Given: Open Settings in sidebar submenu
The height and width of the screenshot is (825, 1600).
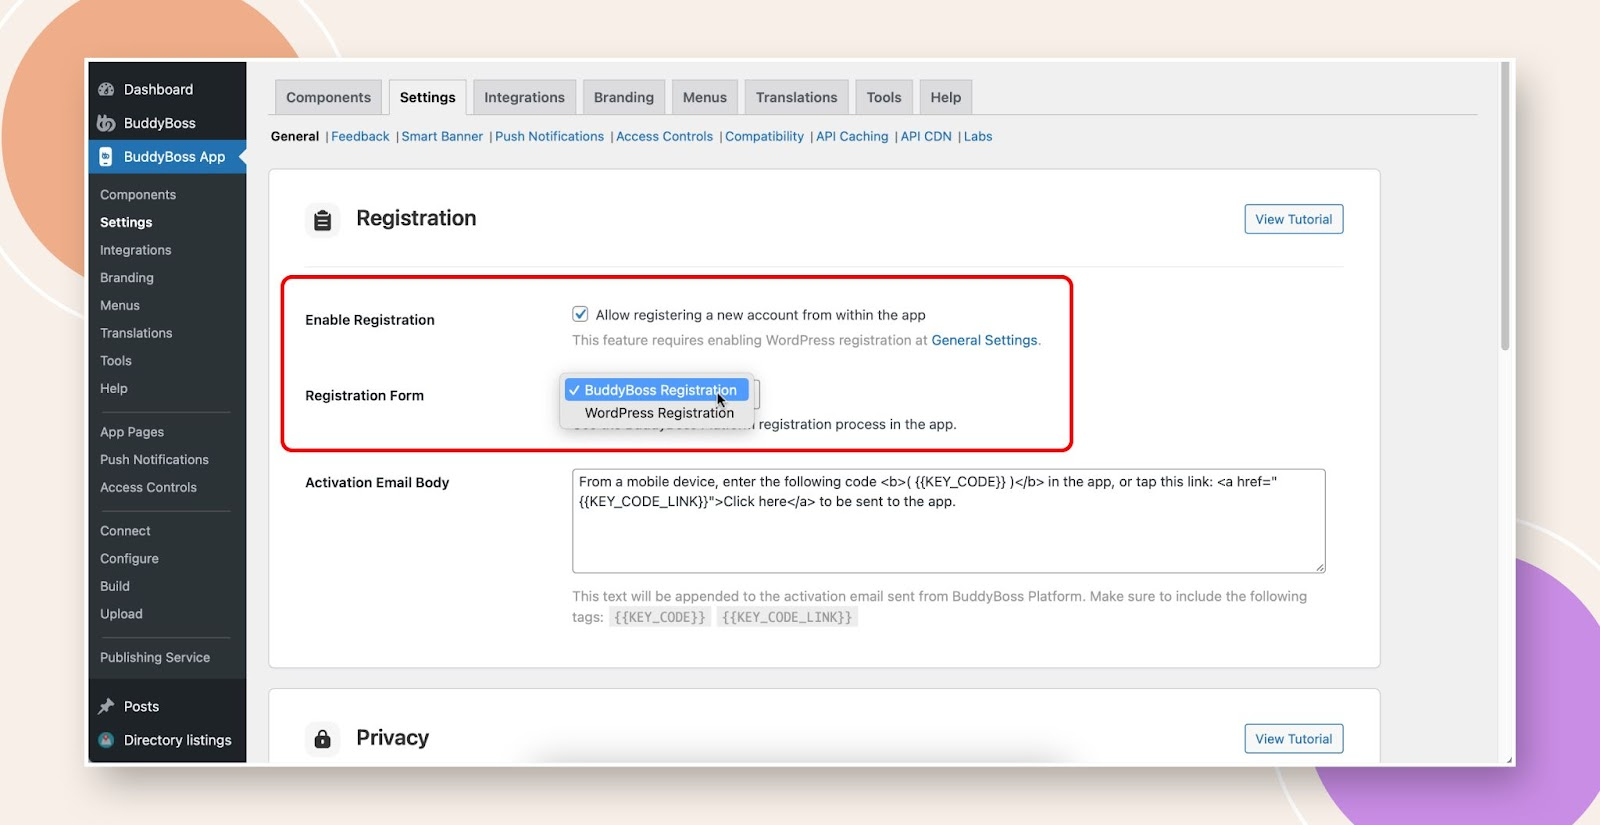Looking at the screenshot, I should pyautogui.click(x=126, y=222).
